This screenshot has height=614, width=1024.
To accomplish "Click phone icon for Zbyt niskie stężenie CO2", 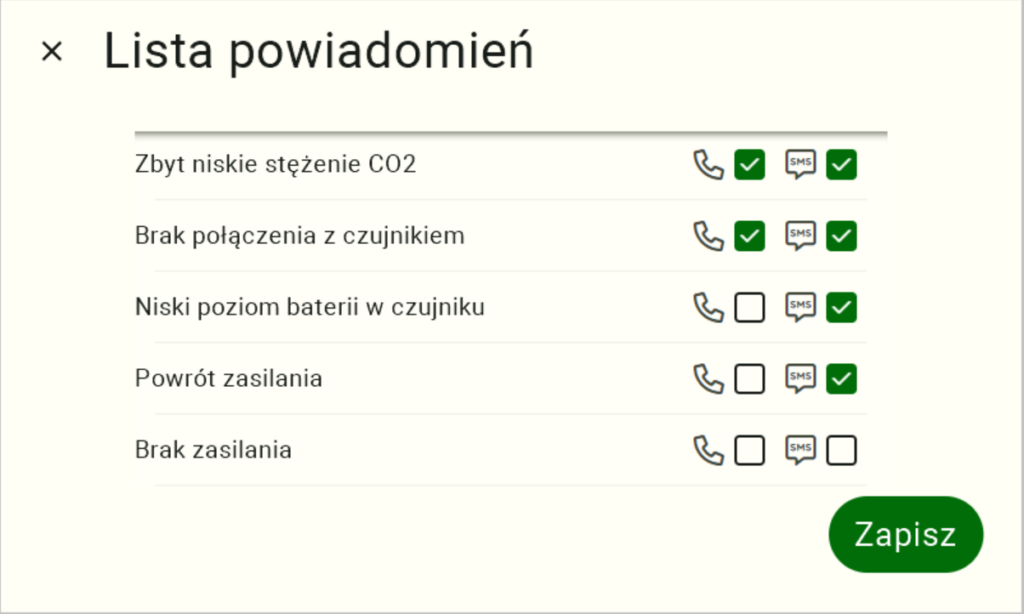I will (x=709, y=165).
